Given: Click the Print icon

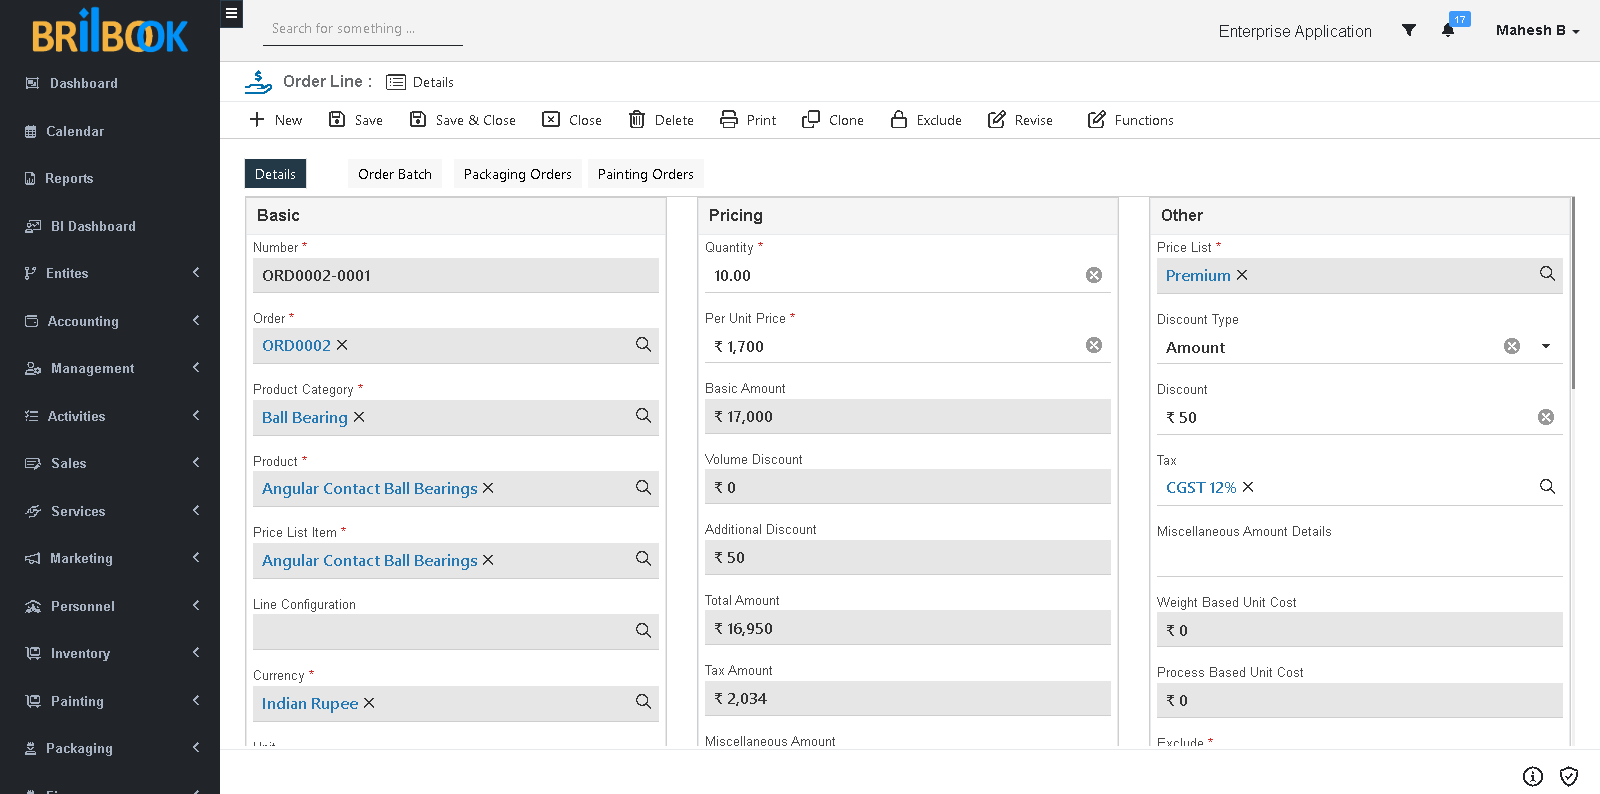Looking at the screenshot, I should 729,120.
